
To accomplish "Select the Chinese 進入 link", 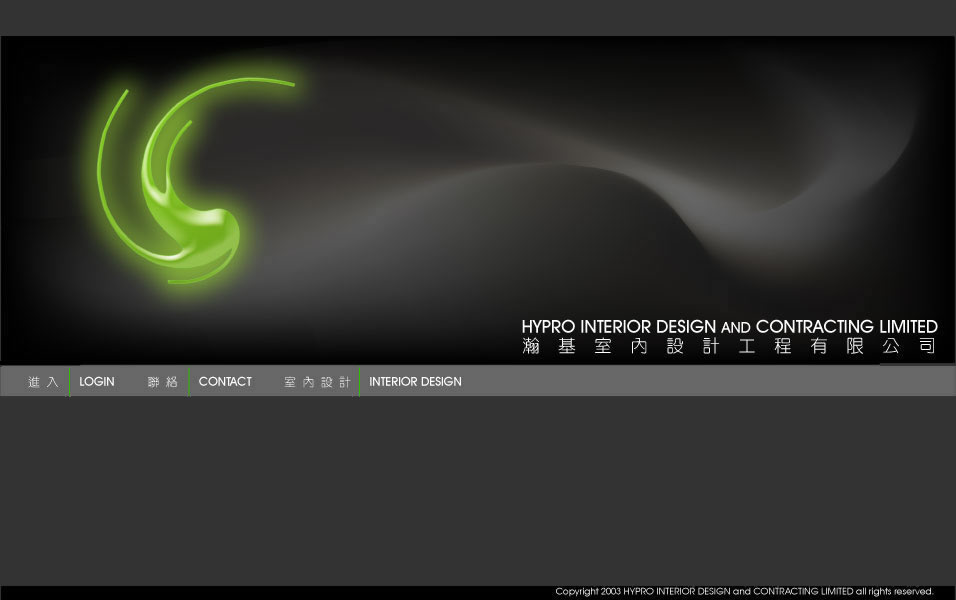I will tap(43, 382).
